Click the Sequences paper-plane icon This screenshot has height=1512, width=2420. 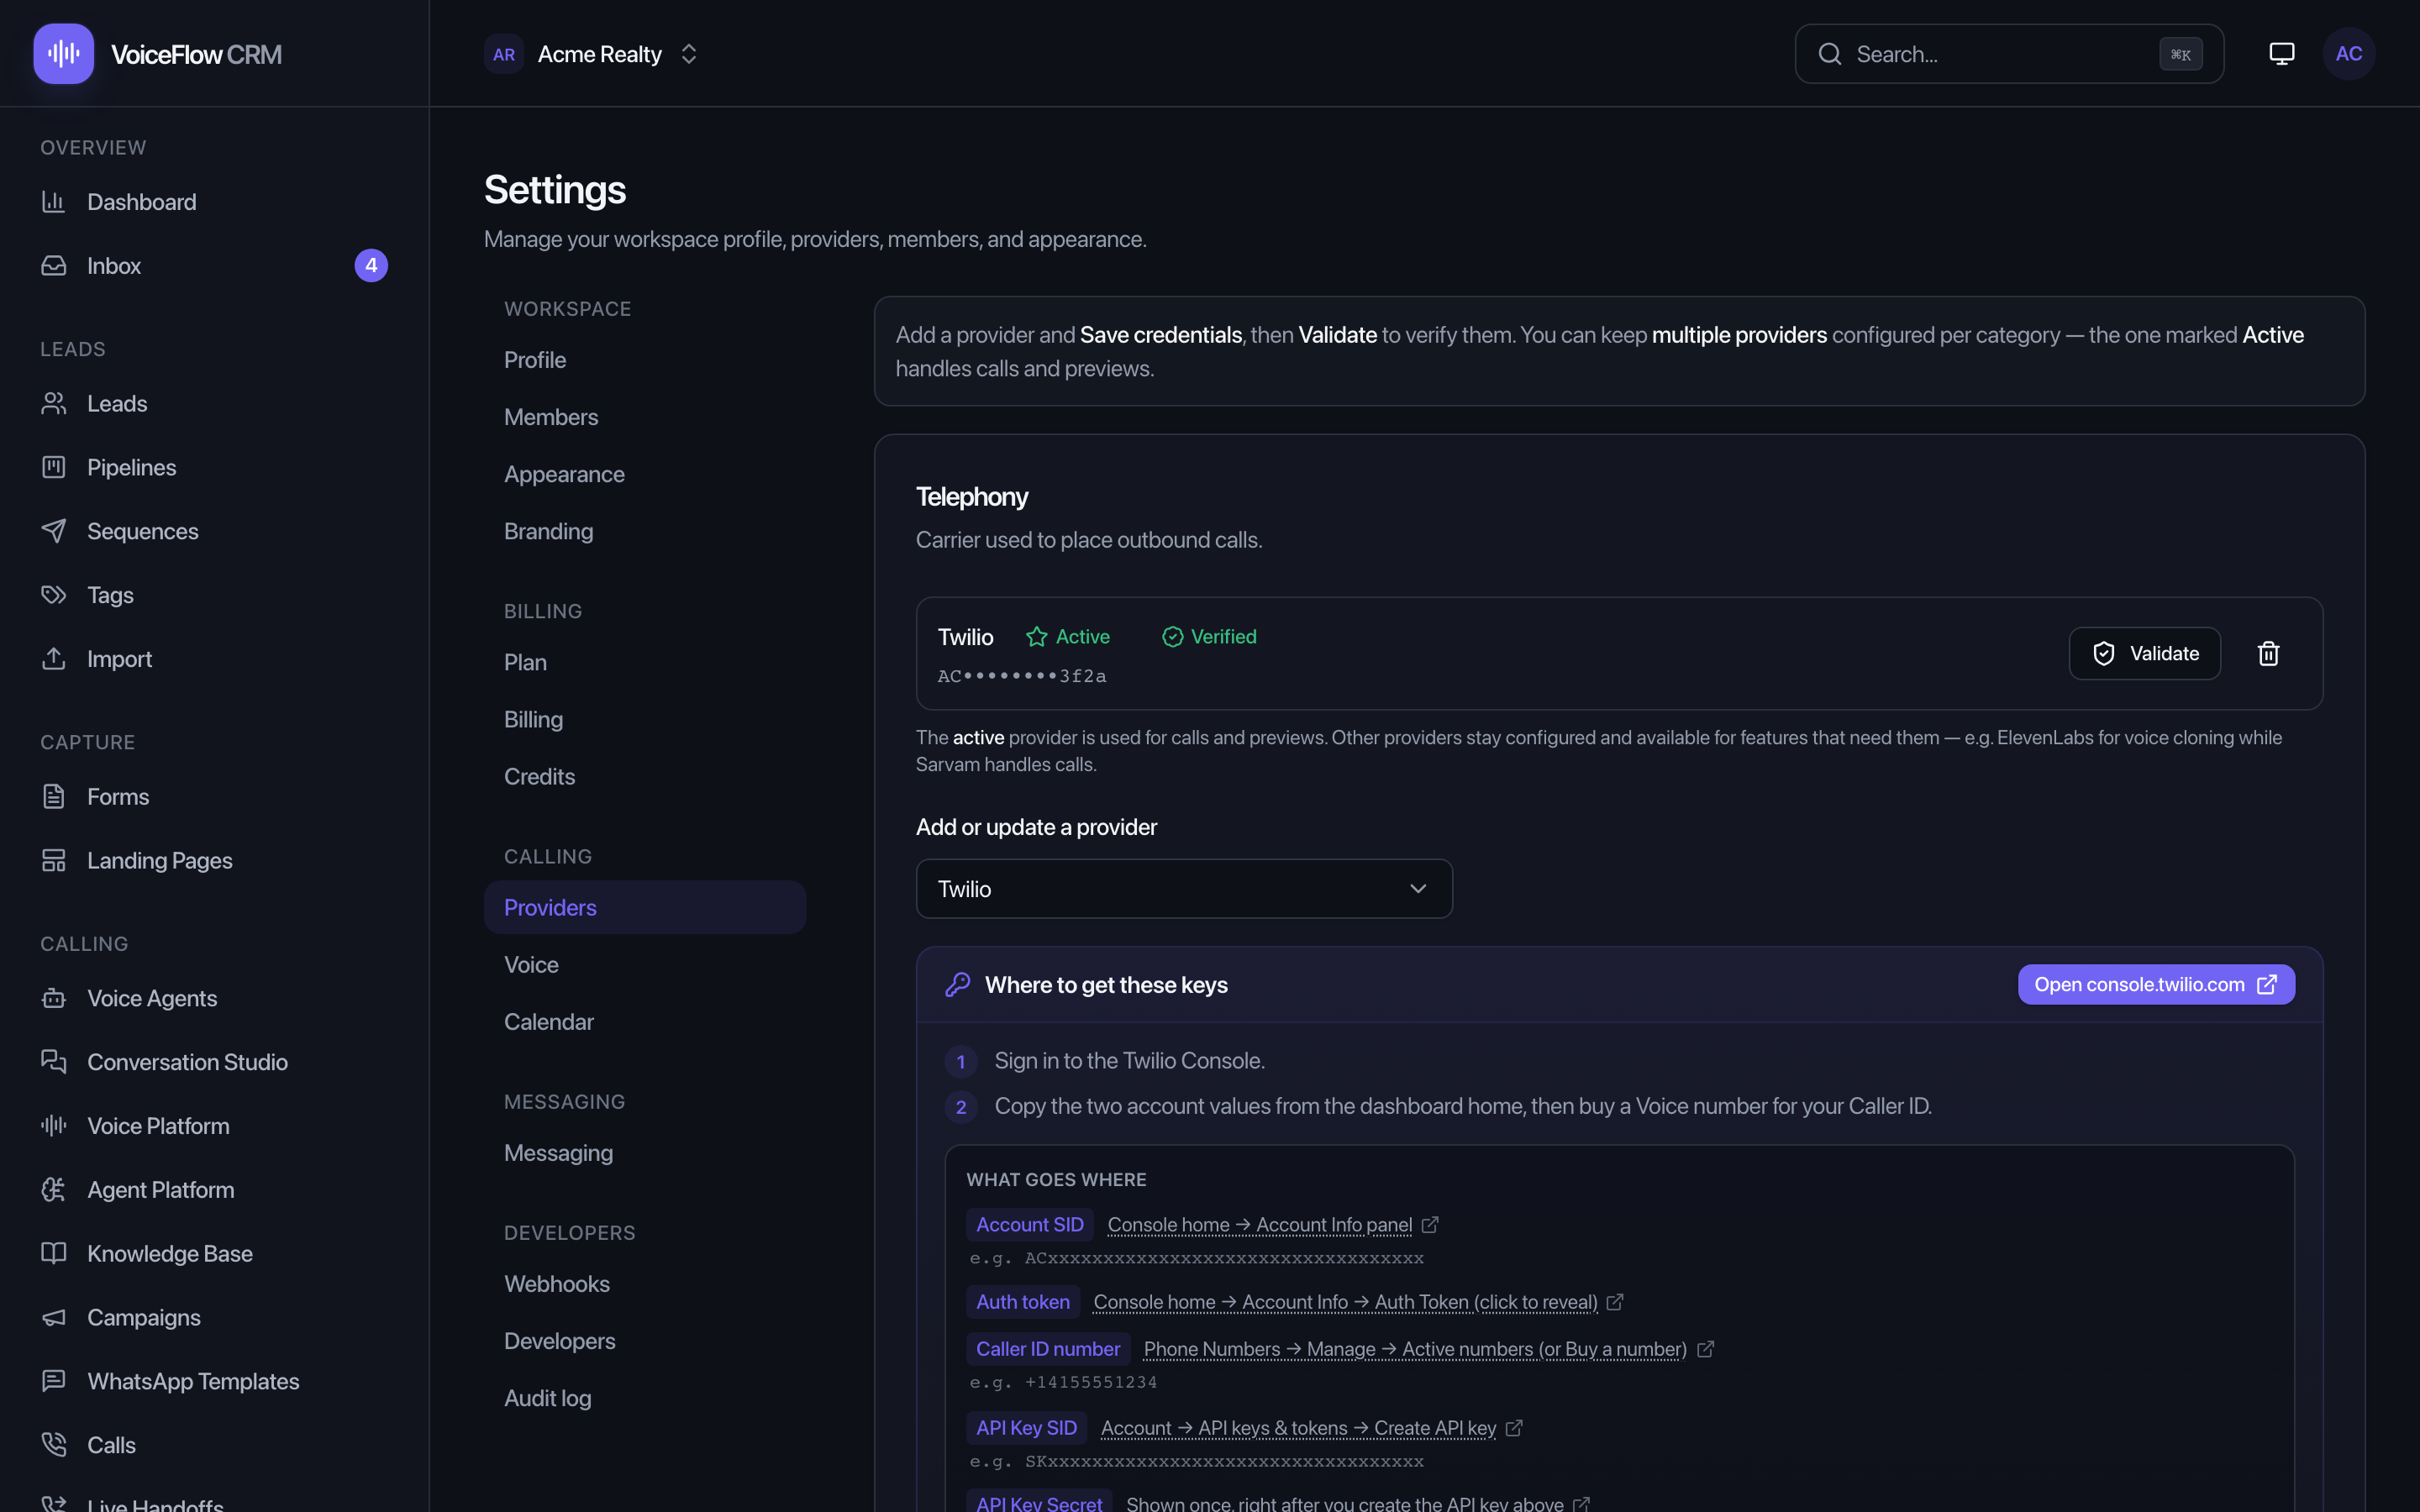pyautogui.click(x=54, y=531)
